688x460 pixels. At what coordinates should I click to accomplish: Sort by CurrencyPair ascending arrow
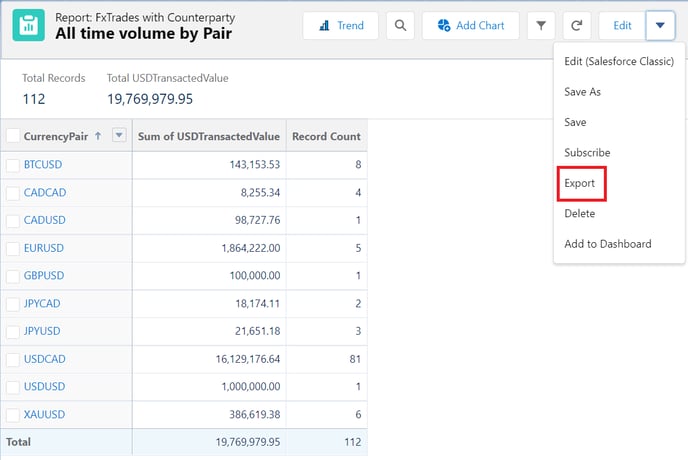tap(98, 135)
